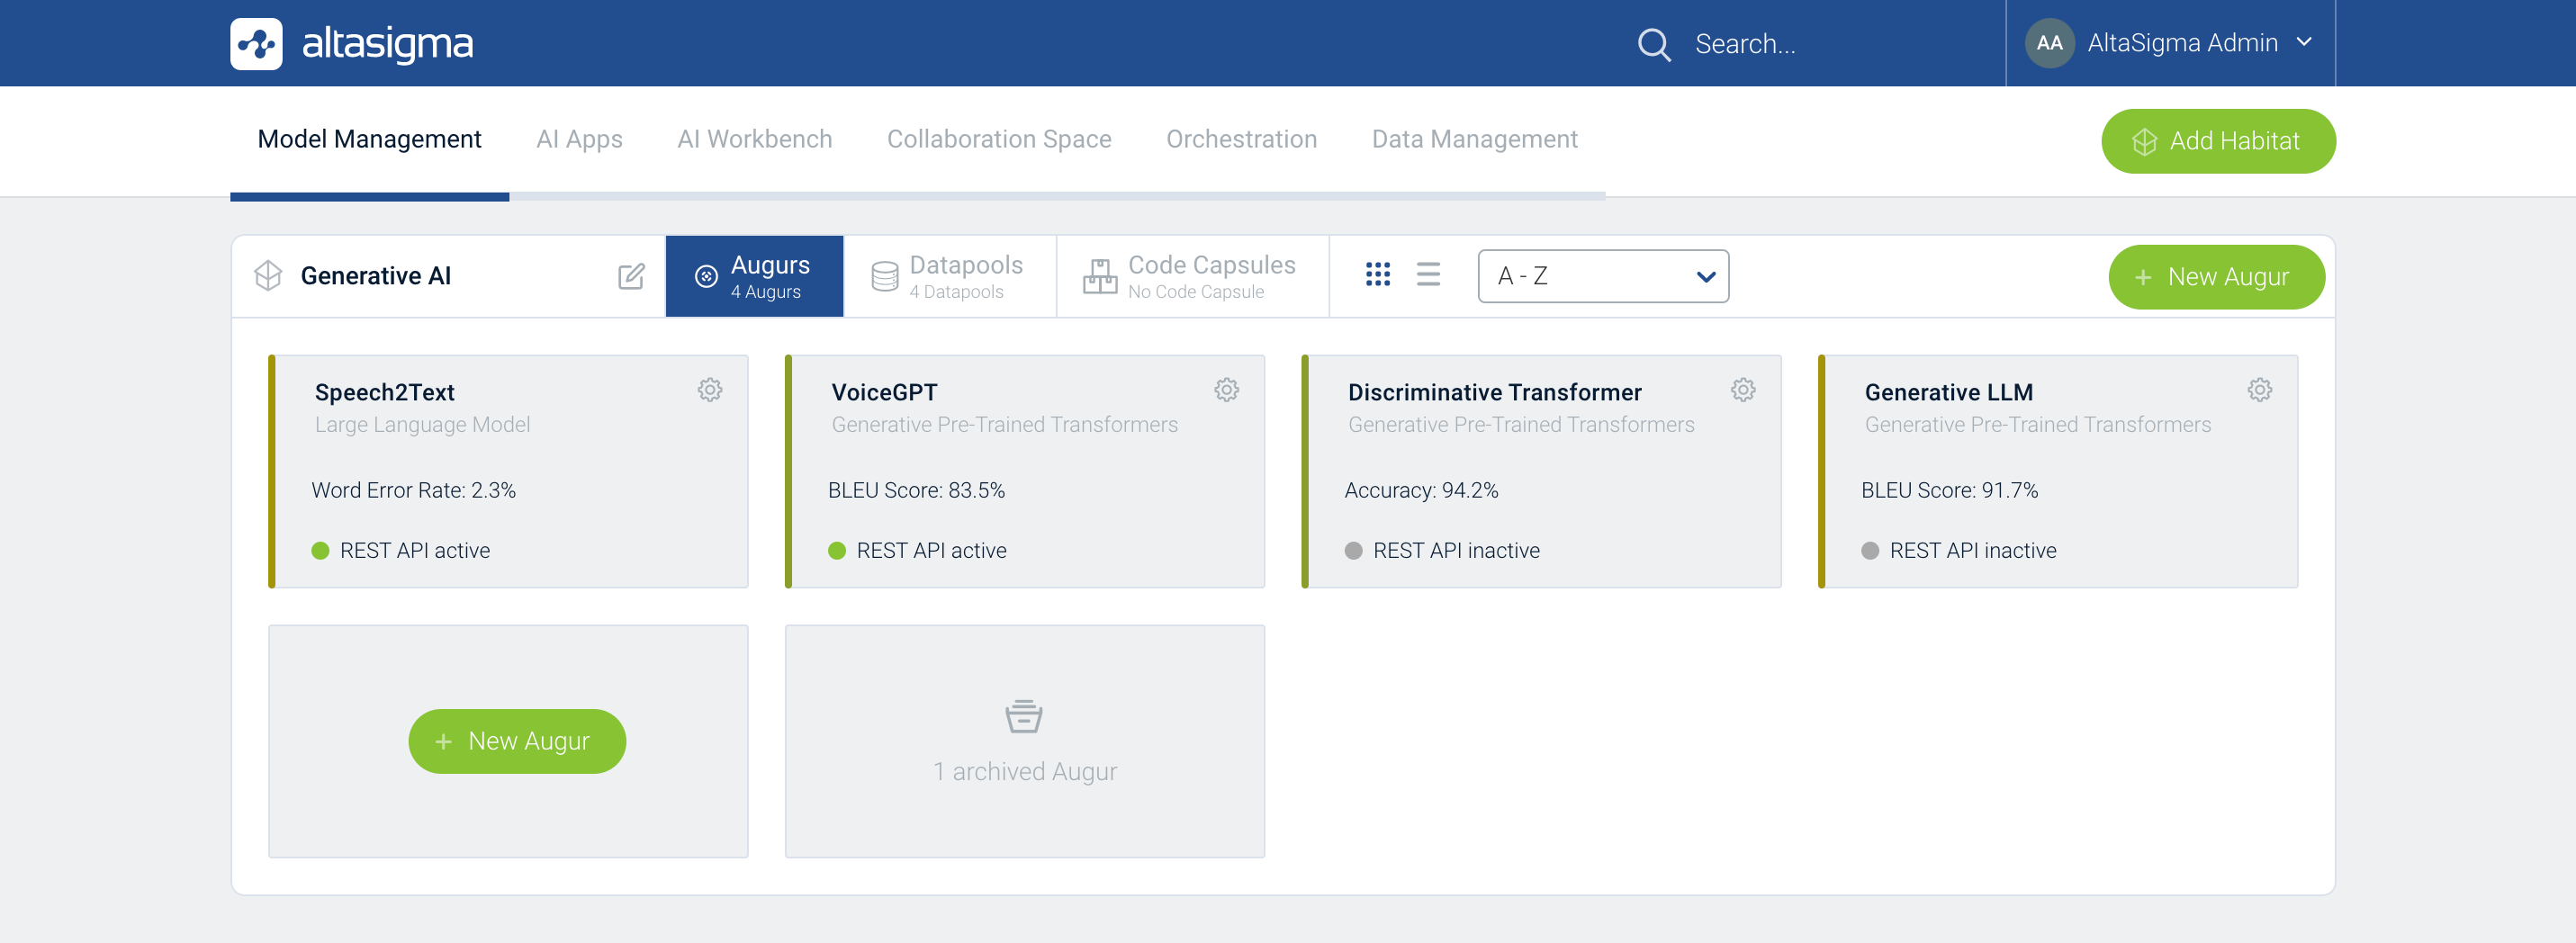Click the AA user avatar
This screenshot has height=943, width=2576.
(x=2049, y=43)
